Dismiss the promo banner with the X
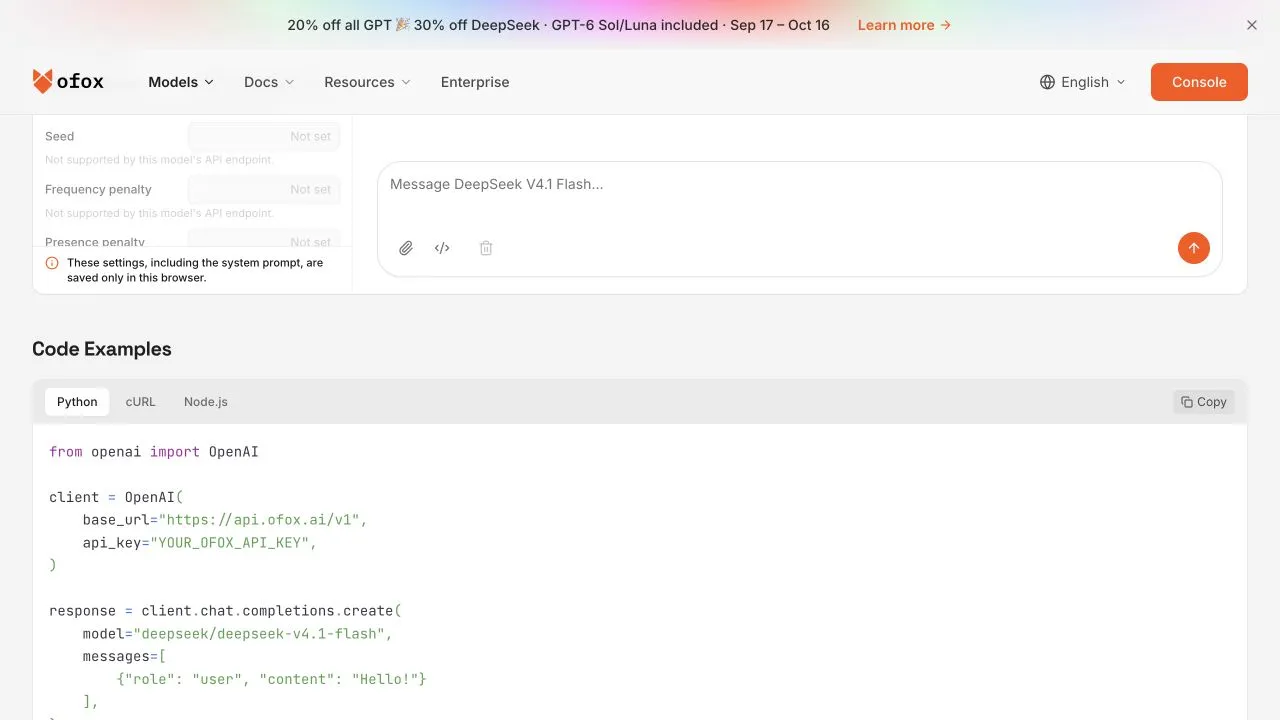Viewport: 1280px width, 720px height. click(1252, 25)
